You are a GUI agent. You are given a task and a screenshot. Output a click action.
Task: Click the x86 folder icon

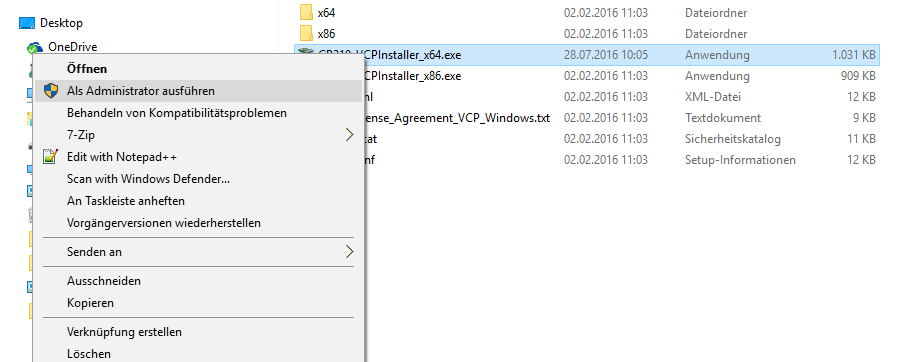(306, 33)
